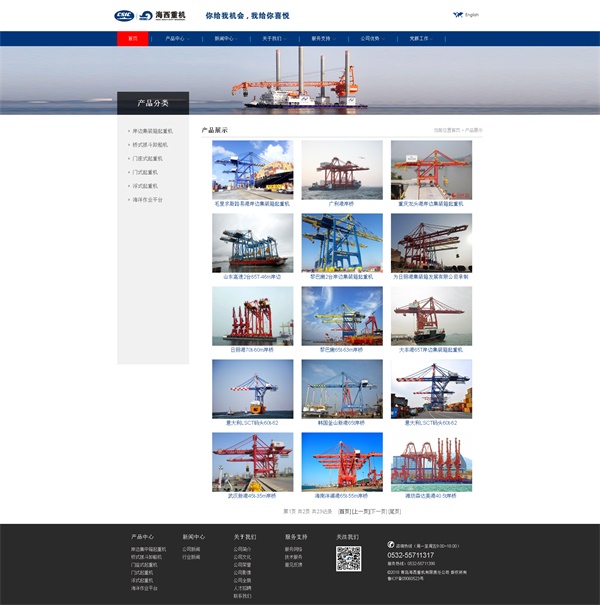The width and height of the screenshot is (600, 605).
Task: Go to next page via 下一页
Action: 378,511
